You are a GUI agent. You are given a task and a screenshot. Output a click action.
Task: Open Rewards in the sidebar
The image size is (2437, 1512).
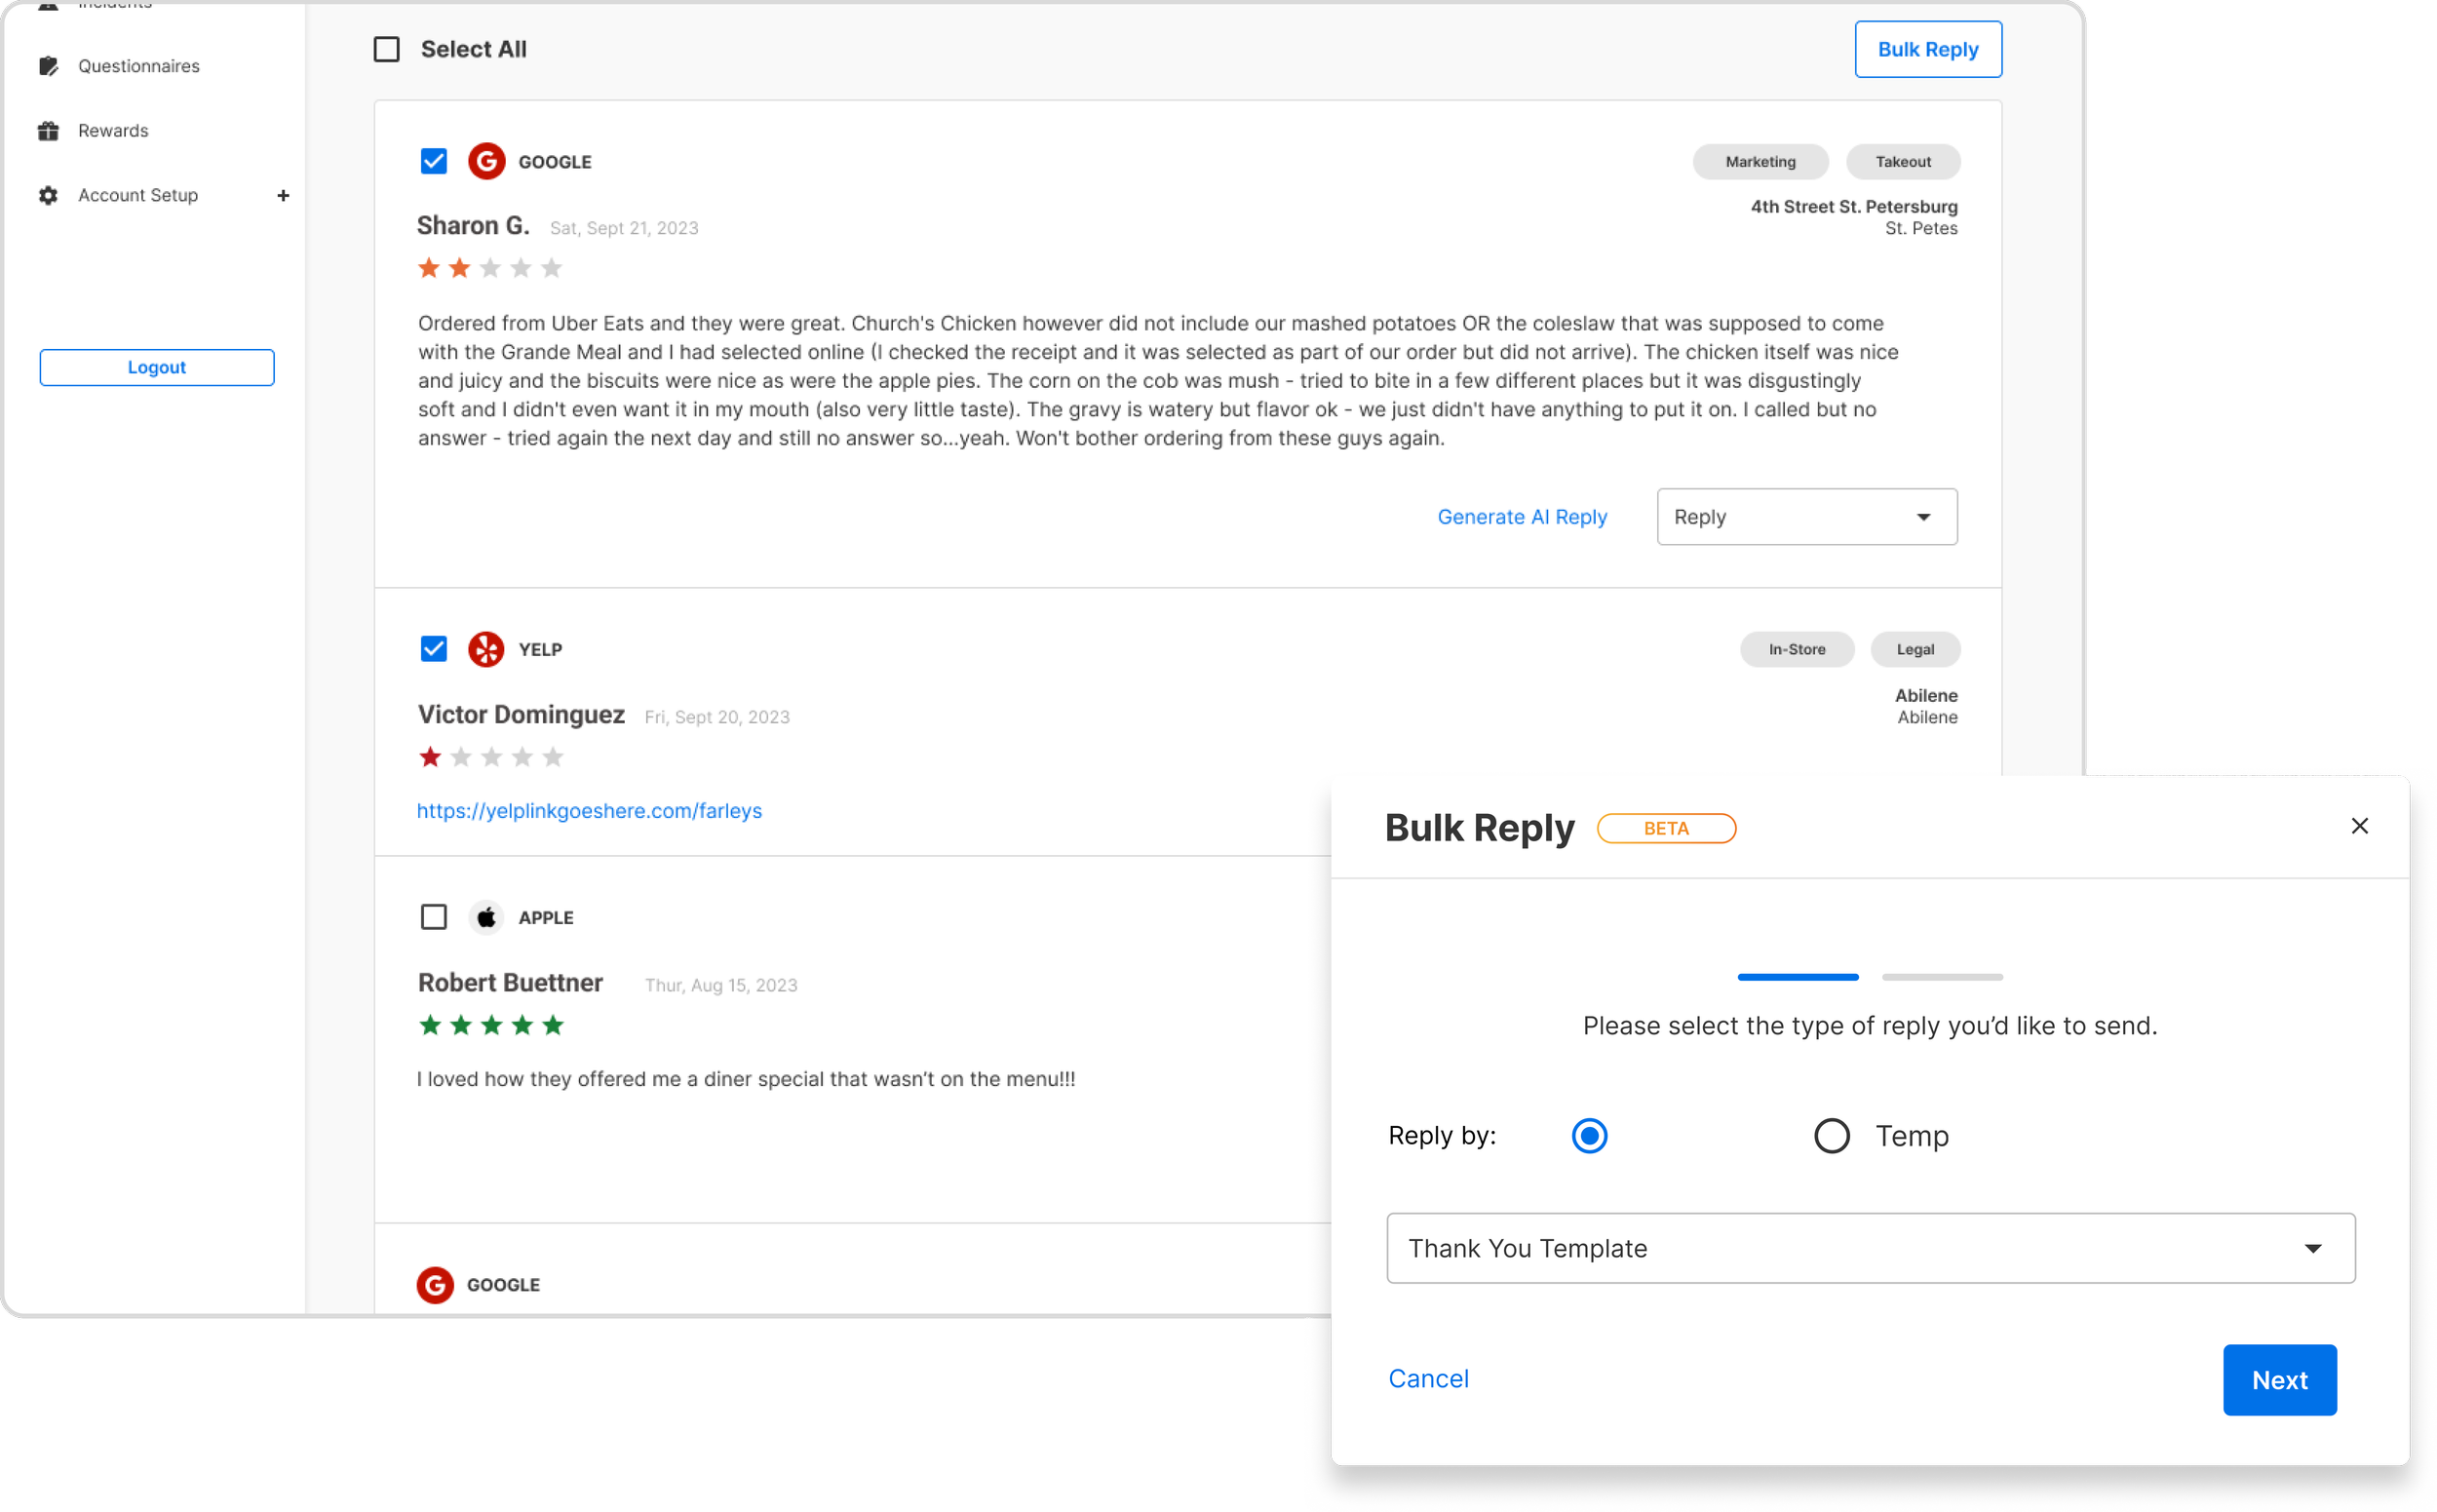113,131
